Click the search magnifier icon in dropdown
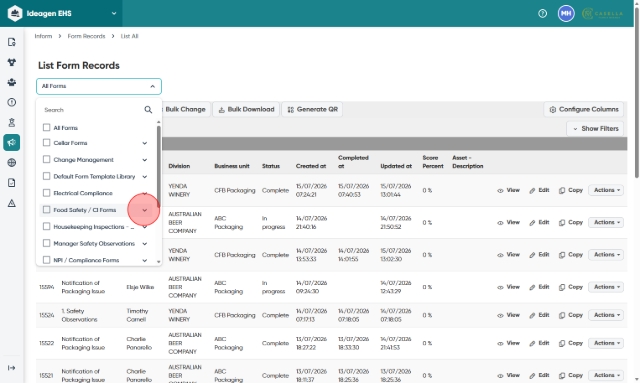This screenshot has height=383, width=640. tap(148, 109)
